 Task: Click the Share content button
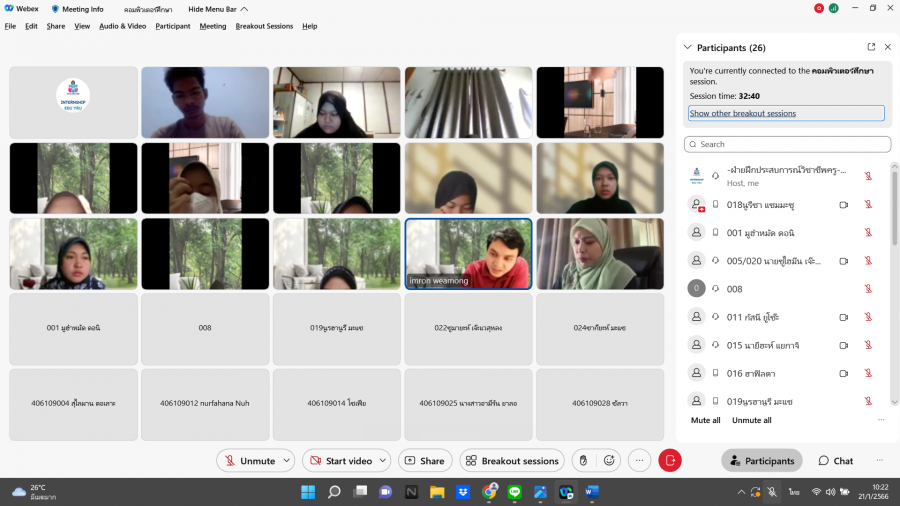[x=425, y=461]
